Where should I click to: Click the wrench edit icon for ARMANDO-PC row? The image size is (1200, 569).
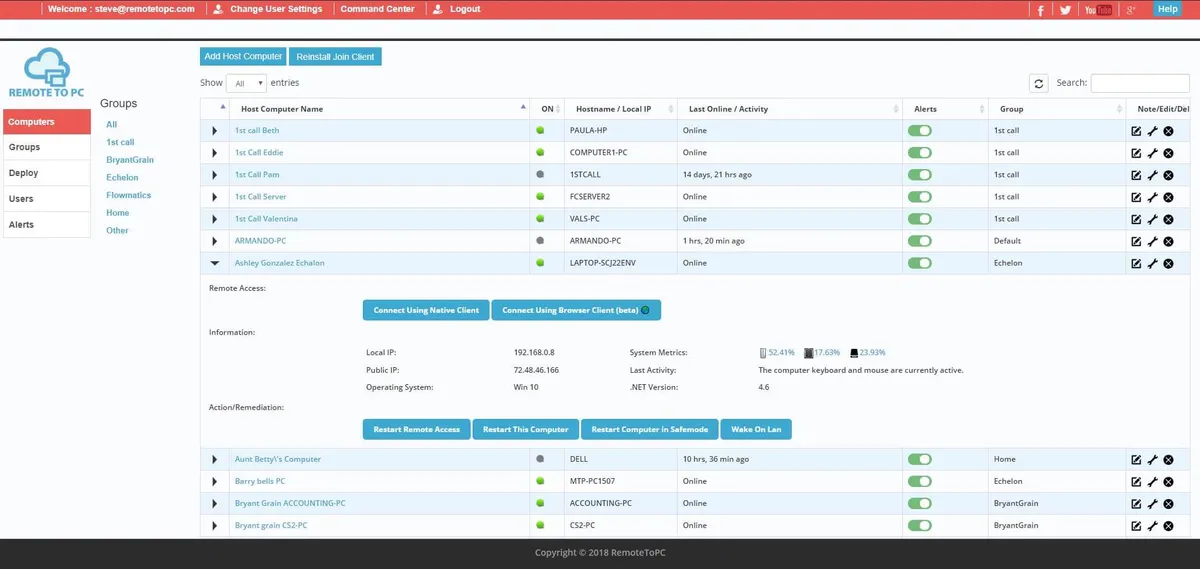tap(1152, 241)
